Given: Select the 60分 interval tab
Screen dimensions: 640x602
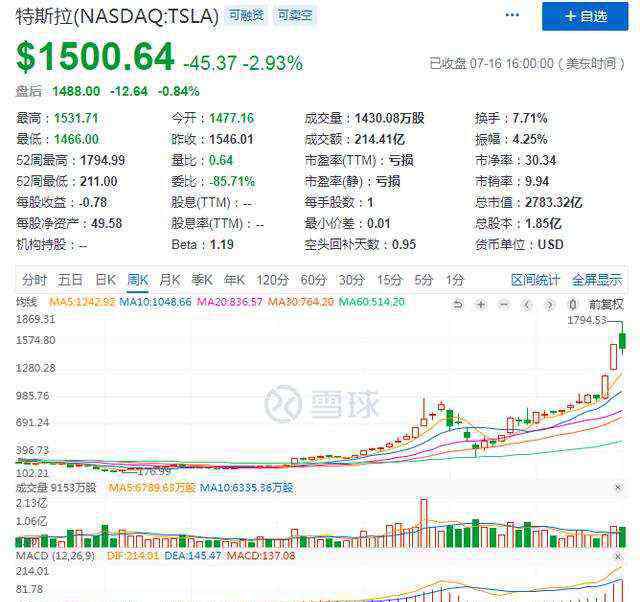Looking at the screenshot, I should pyautogui.click(x=313, y=280).
